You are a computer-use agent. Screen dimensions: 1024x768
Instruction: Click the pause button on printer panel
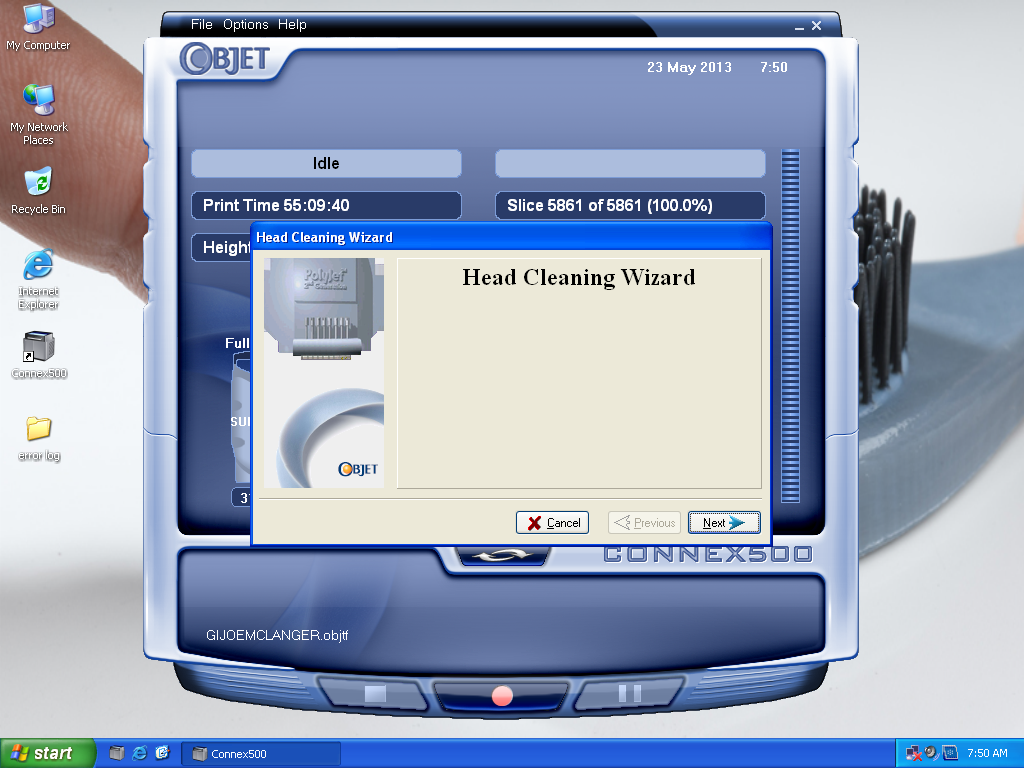tap(630, 694)
